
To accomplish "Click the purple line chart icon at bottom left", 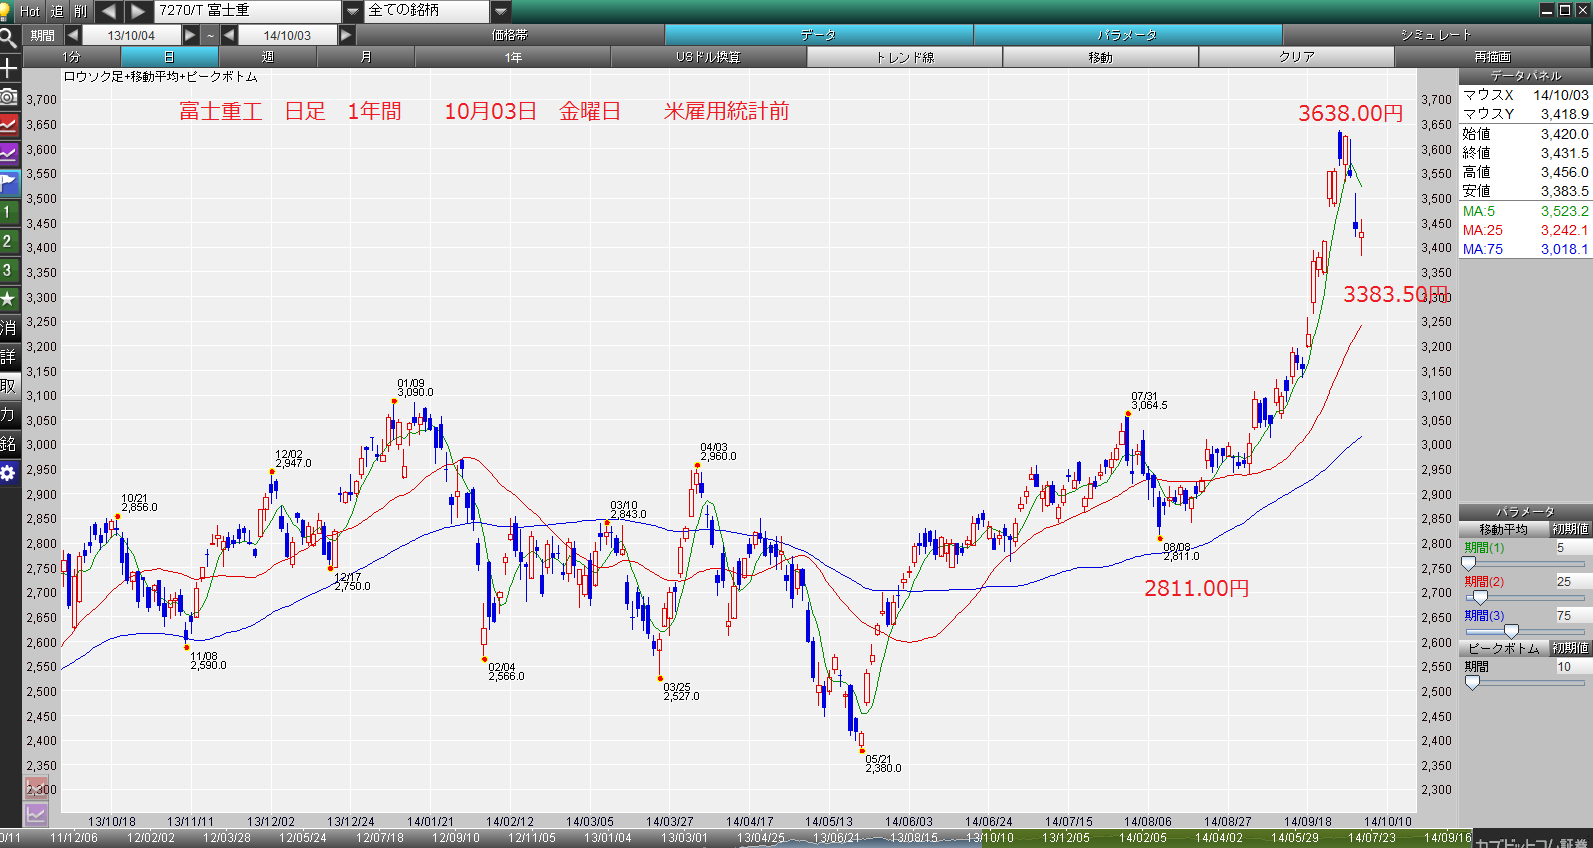I will click(36, 814).
